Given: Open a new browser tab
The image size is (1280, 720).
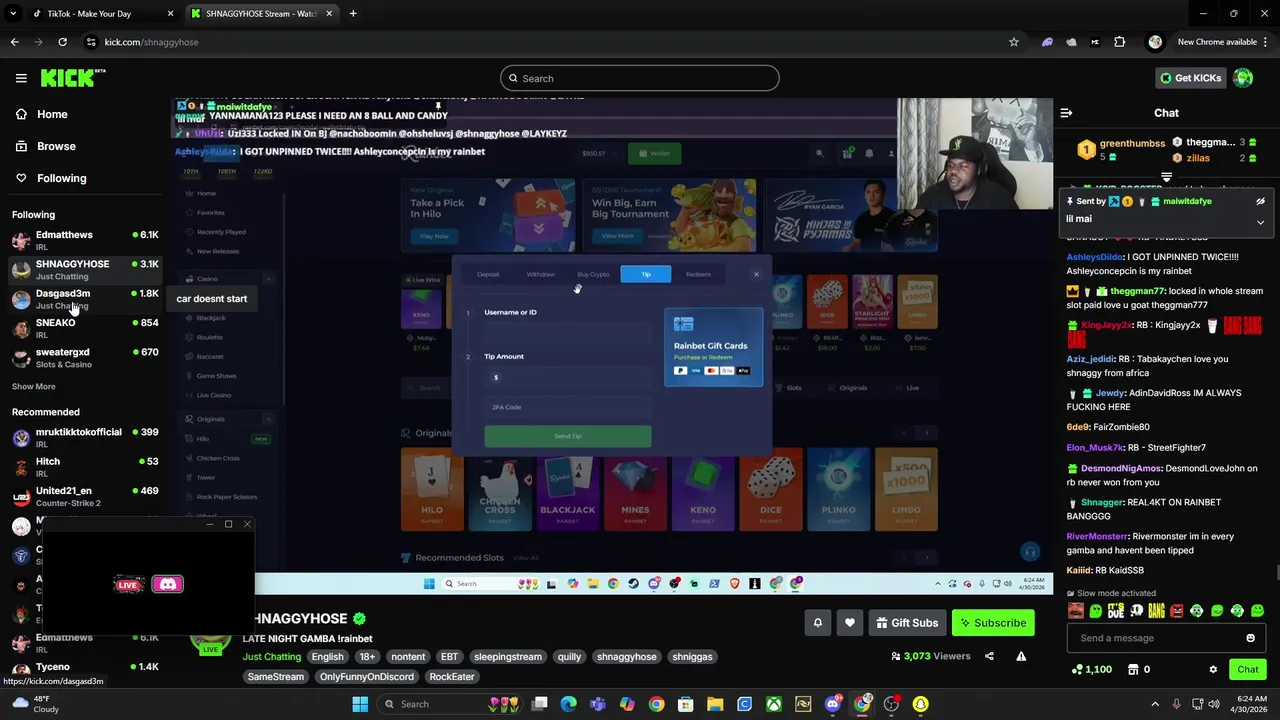Looking at the screenshot, I should [353, 14].
